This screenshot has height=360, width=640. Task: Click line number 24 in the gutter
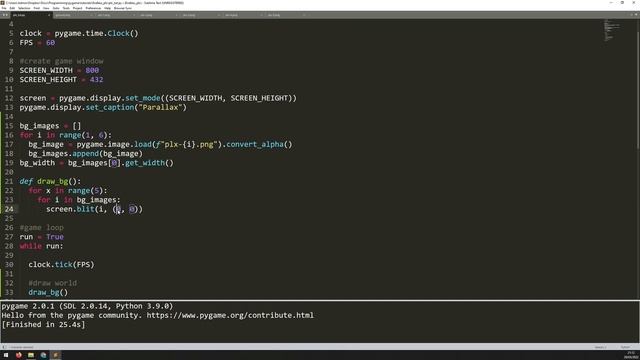9,209
